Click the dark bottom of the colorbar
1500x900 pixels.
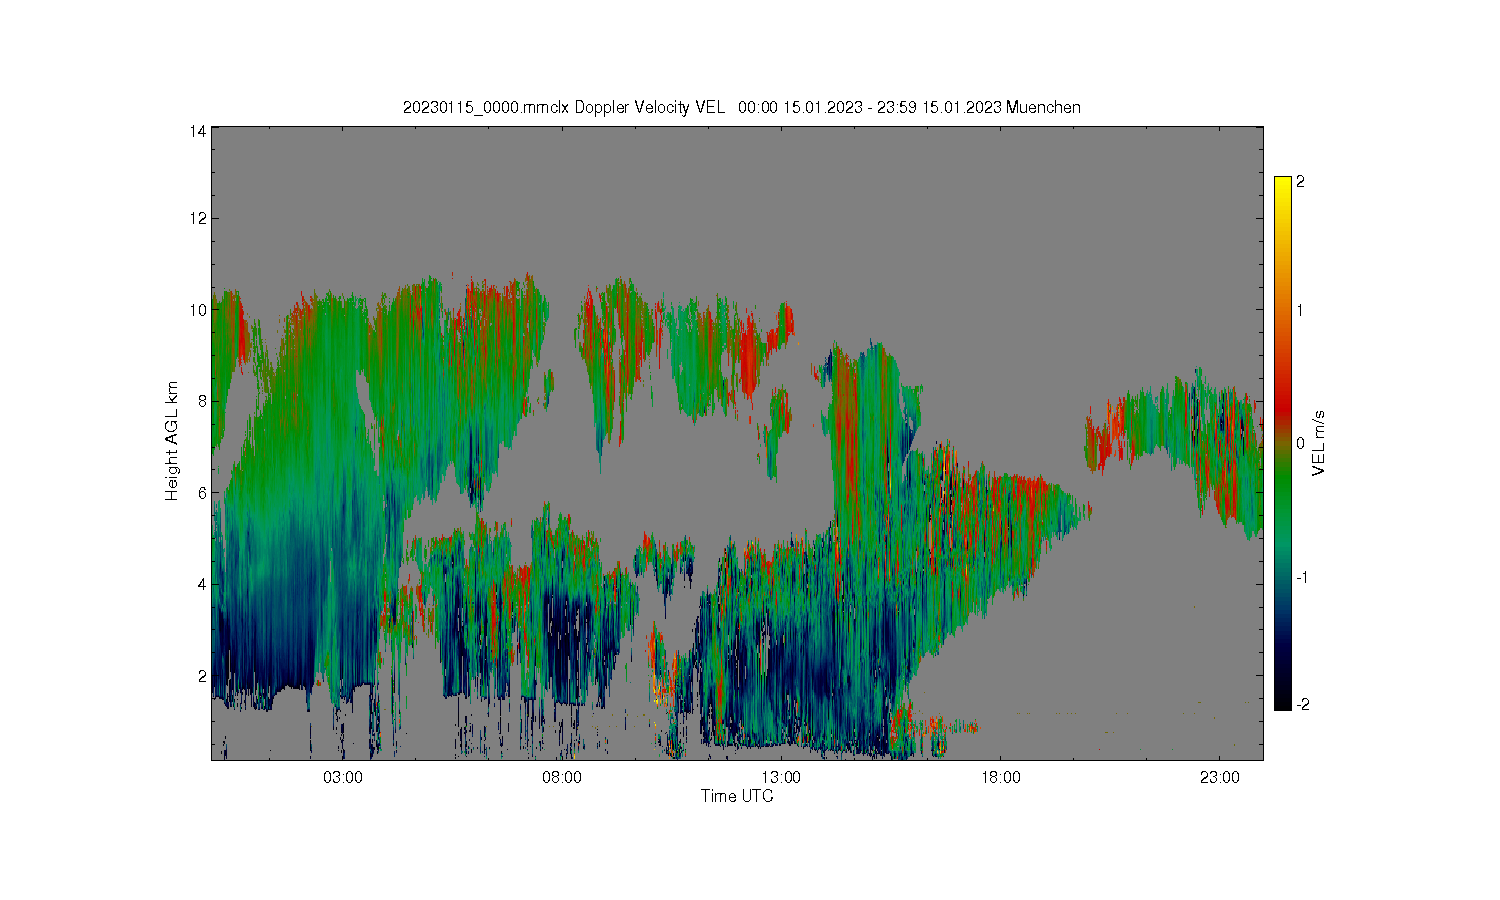tap(1283, 695)
